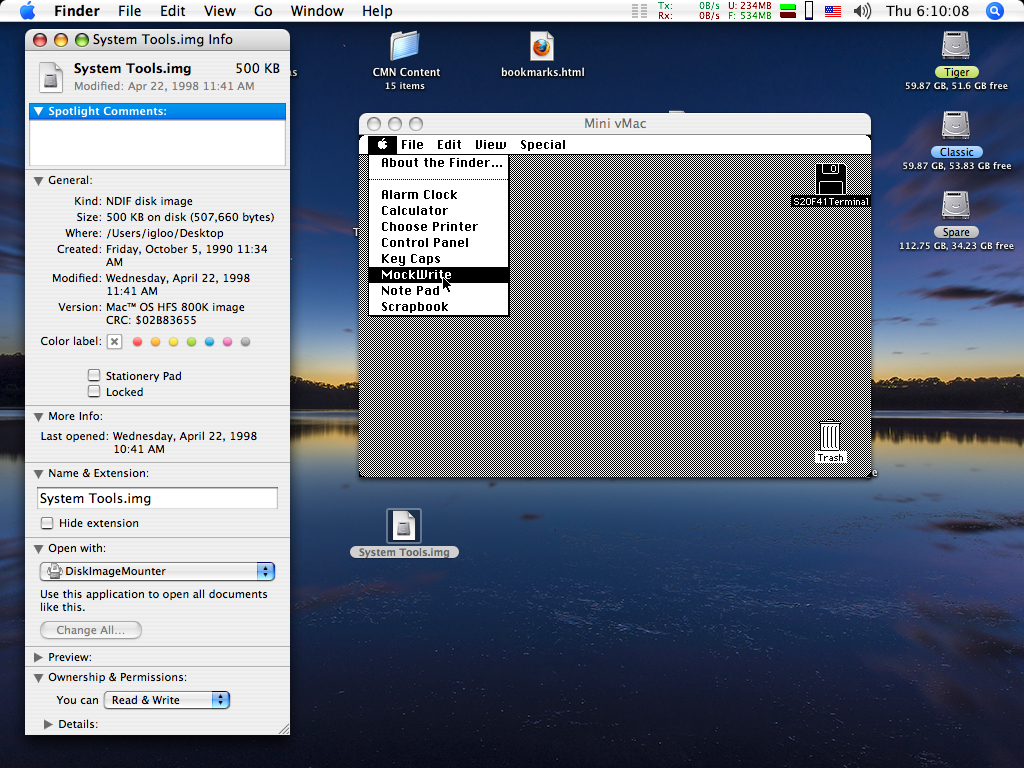The width and height of the screenshot is (1024, 768).
Task: Select the Spare hard drive icon
Action: pyautogui.click(x=955, y=205)
